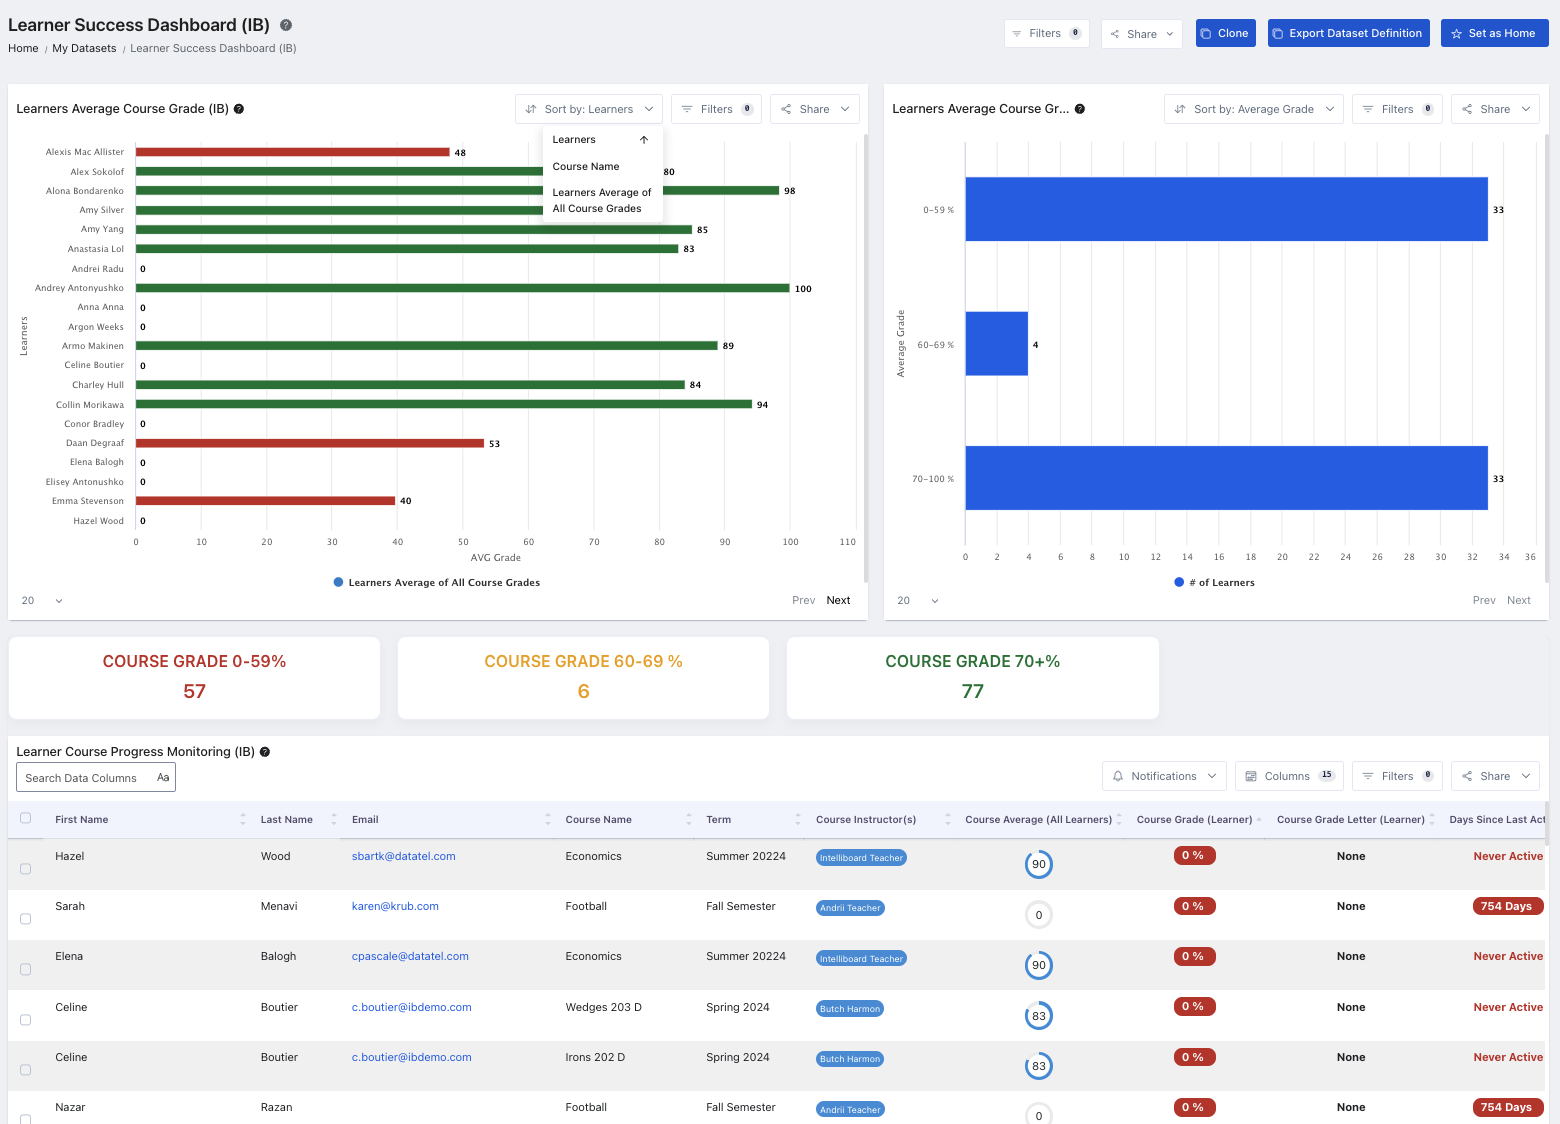Screen dimensions: 1560x1124
Task: Open top header Share dropdown
Action: pos(1141,34)
